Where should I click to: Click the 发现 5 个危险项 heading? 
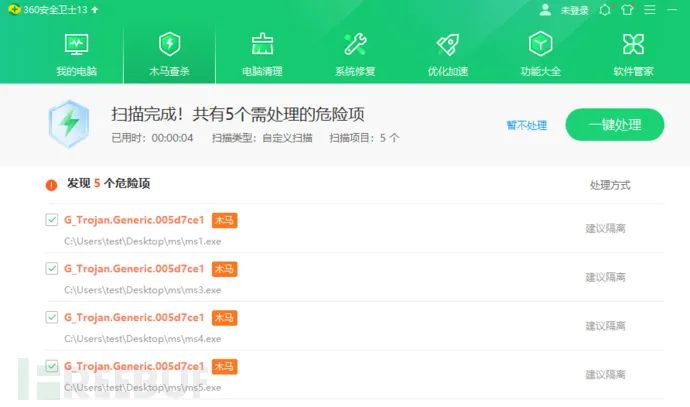tap(108, 183)
